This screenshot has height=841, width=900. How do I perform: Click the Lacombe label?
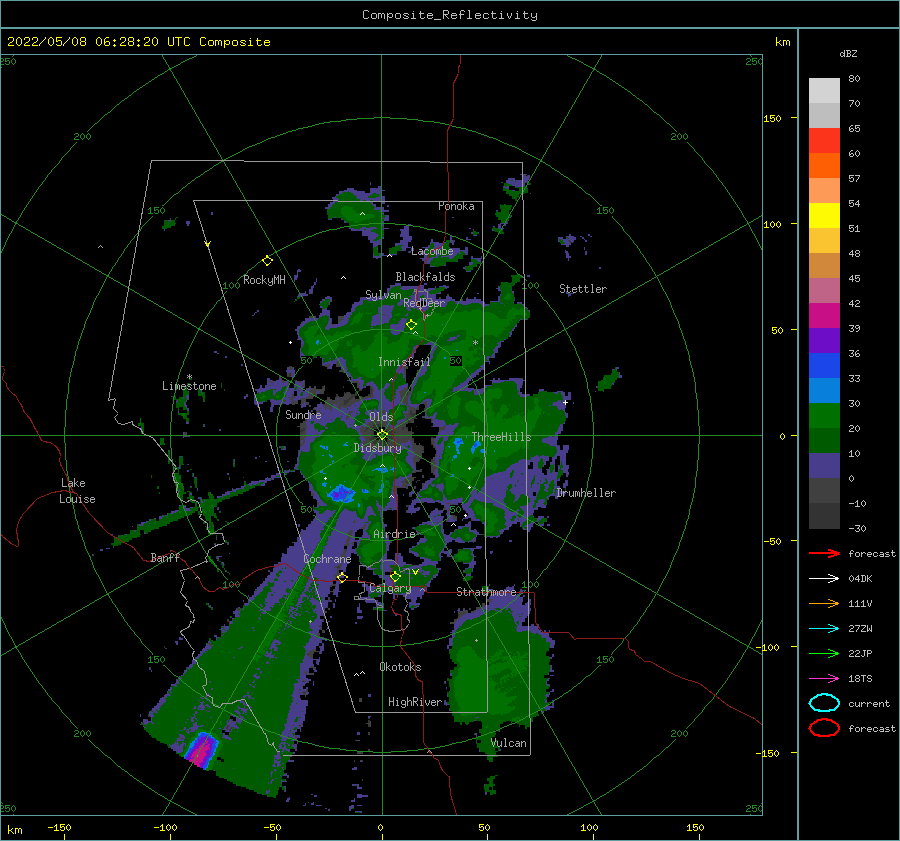(432, 251)
